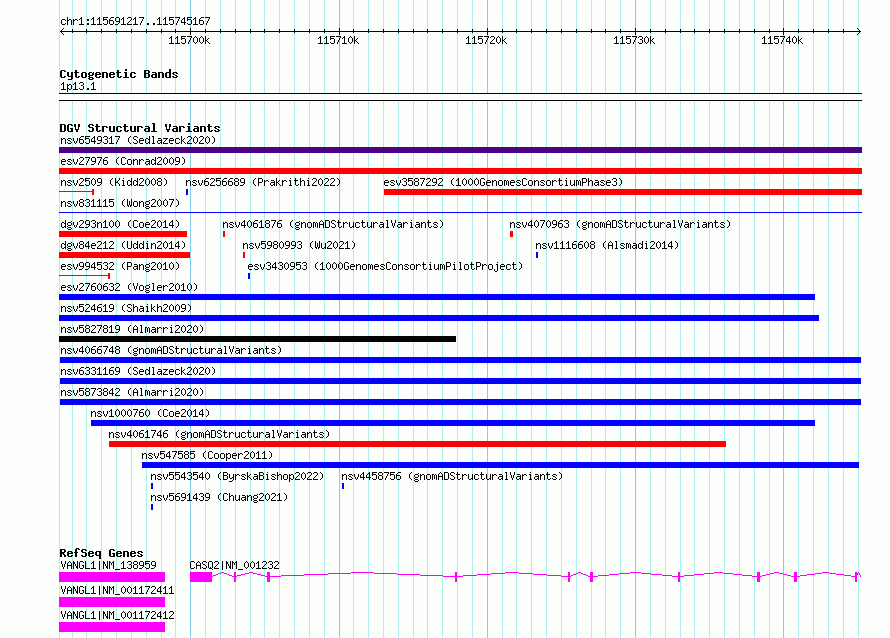890x638 pixels.
Task: Click the CASQ2 first exon magenta block
Action: pos(201,577)
